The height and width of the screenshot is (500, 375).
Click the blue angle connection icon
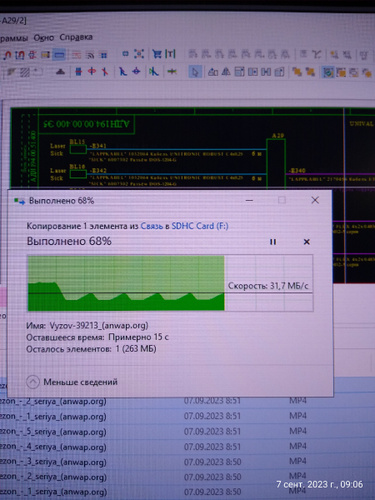tap(123, 71)
